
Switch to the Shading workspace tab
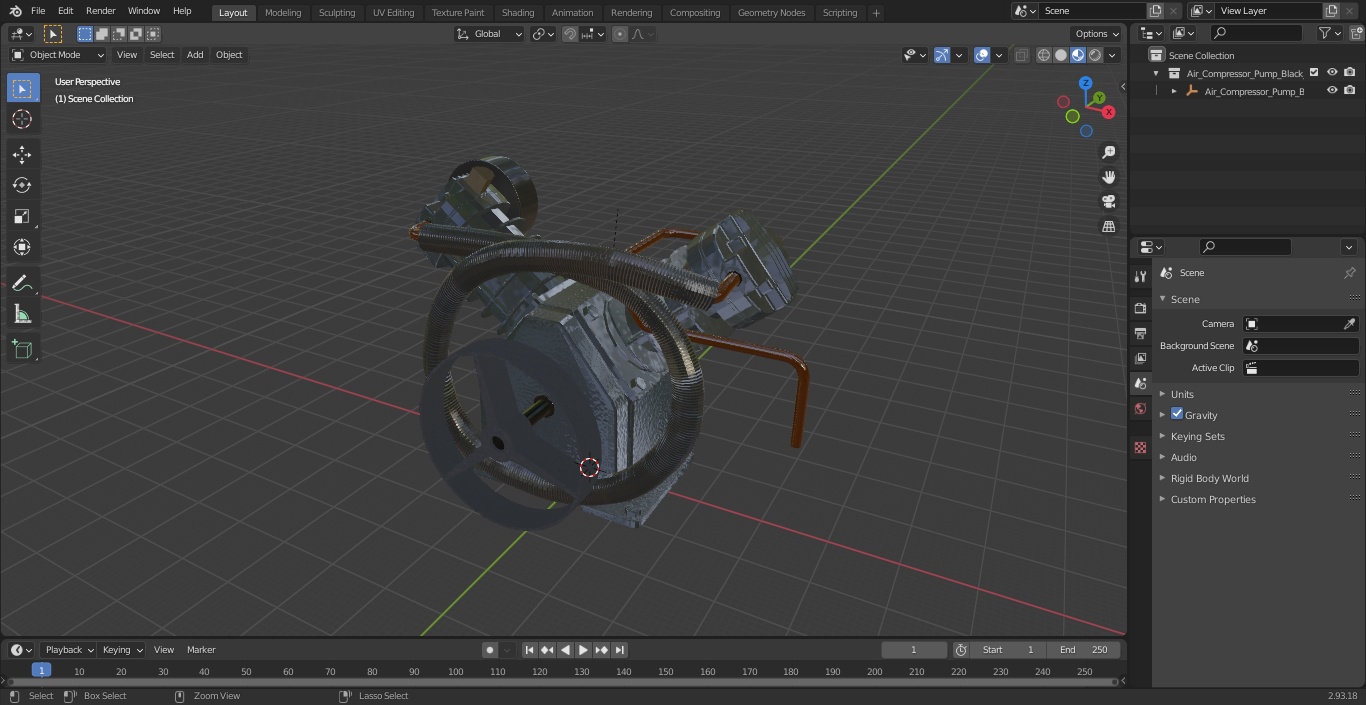(518, 13)
